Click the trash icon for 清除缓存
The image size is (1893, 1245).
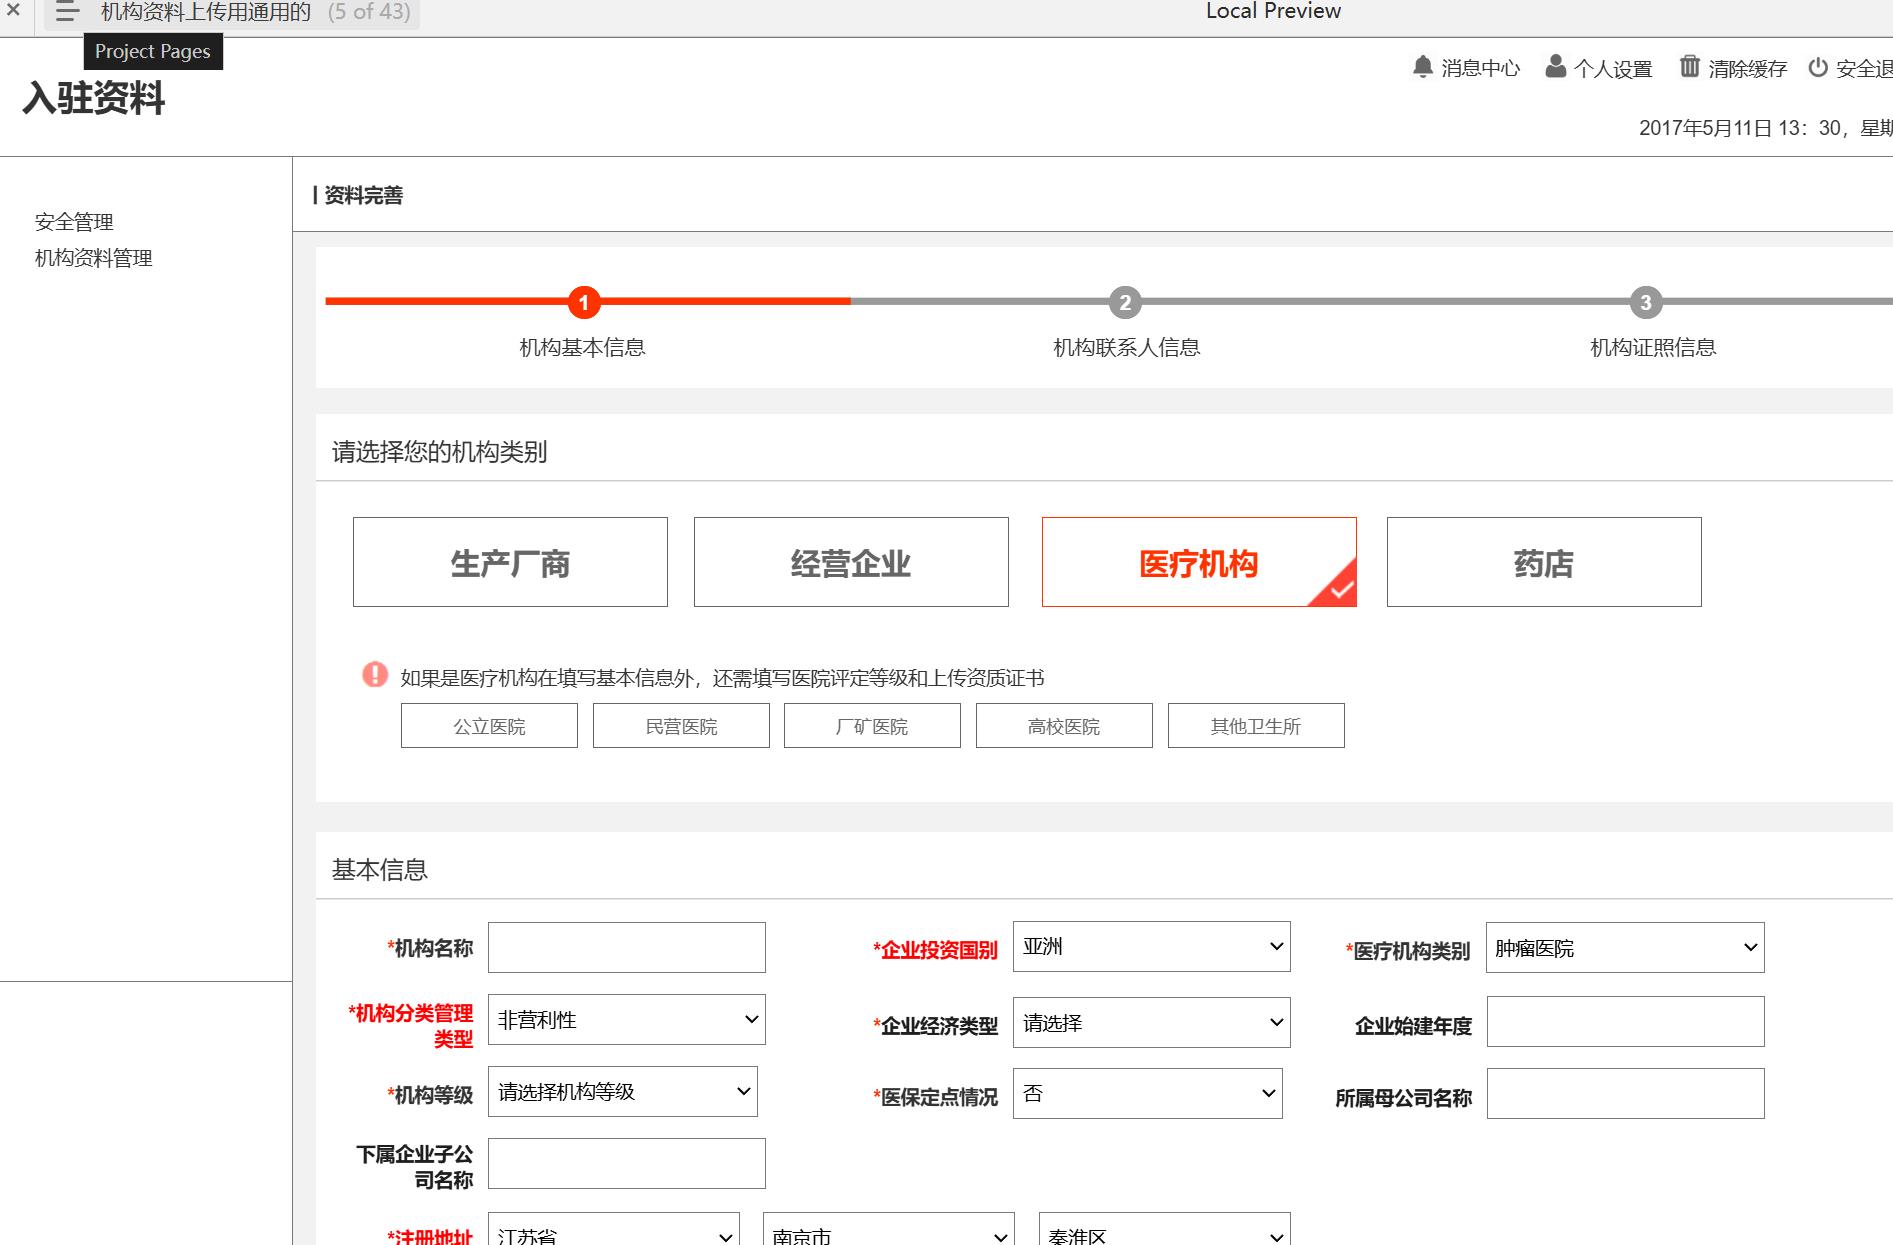pyautogui.click(x=1689, y=67)
